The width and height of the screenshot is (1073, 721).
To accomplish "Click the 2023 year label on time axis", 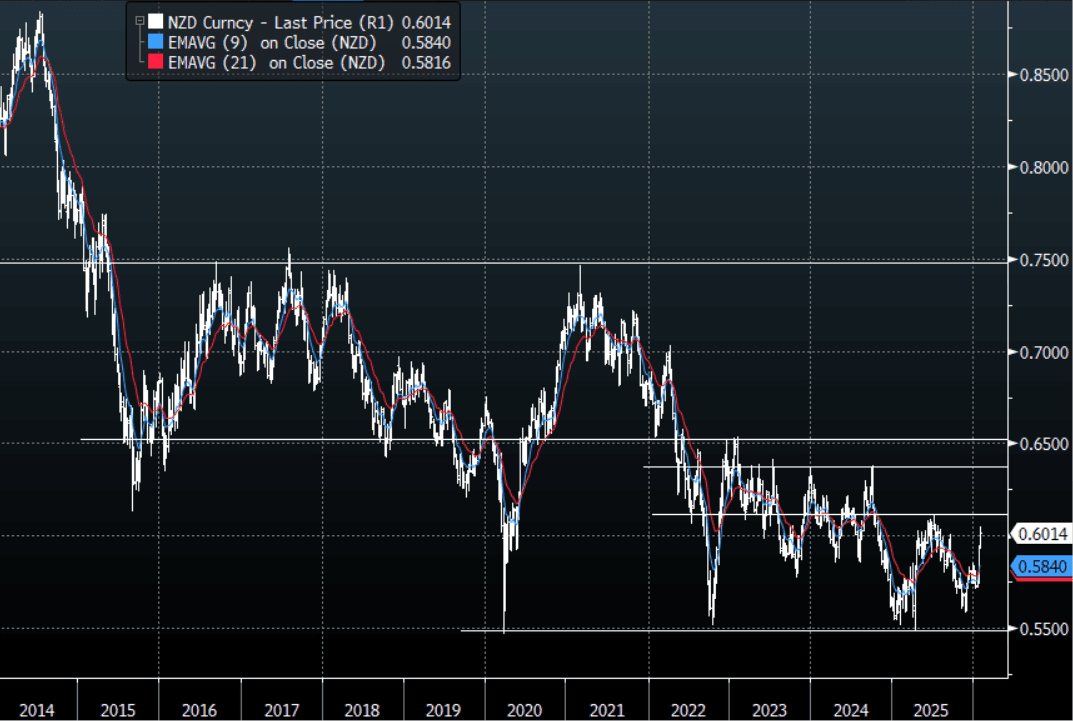I will [x=769, y=710].
